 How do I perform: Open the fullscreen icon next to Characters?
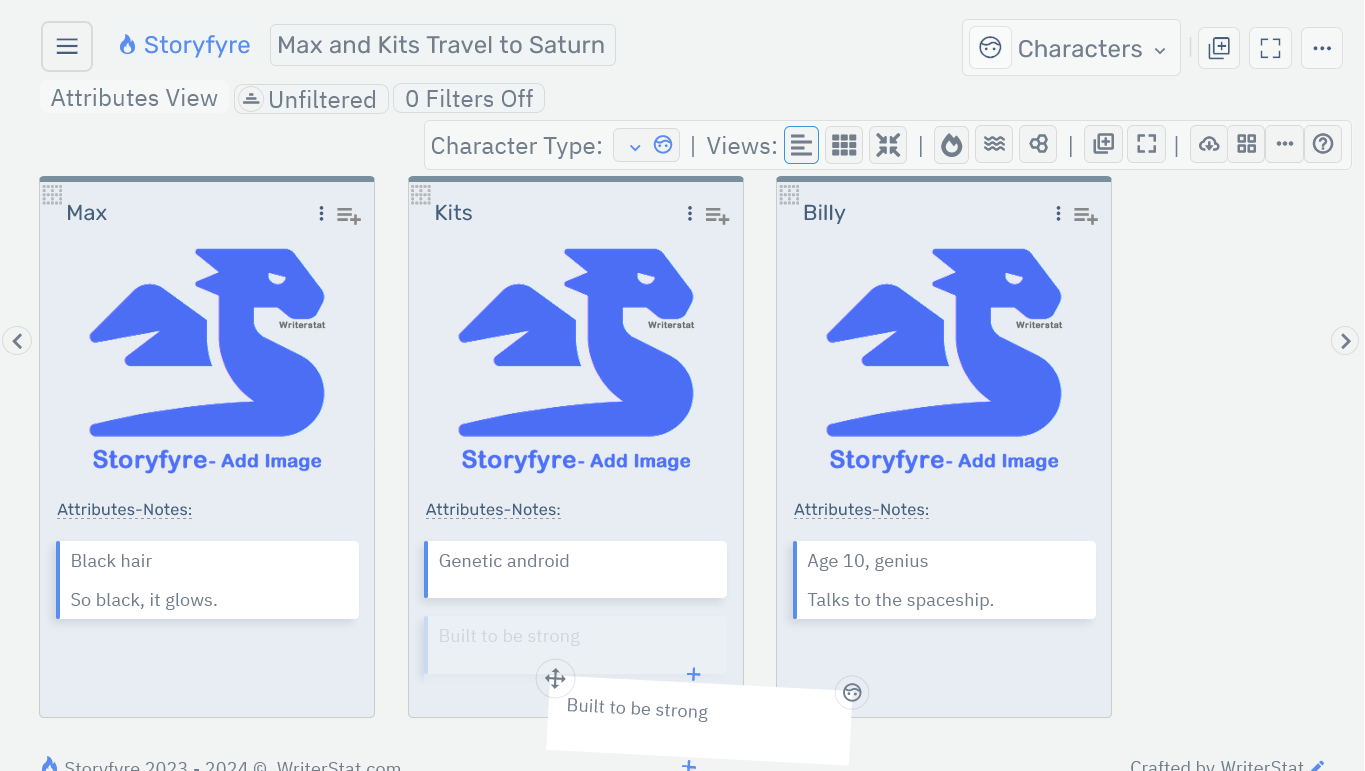coord(1270,47)
